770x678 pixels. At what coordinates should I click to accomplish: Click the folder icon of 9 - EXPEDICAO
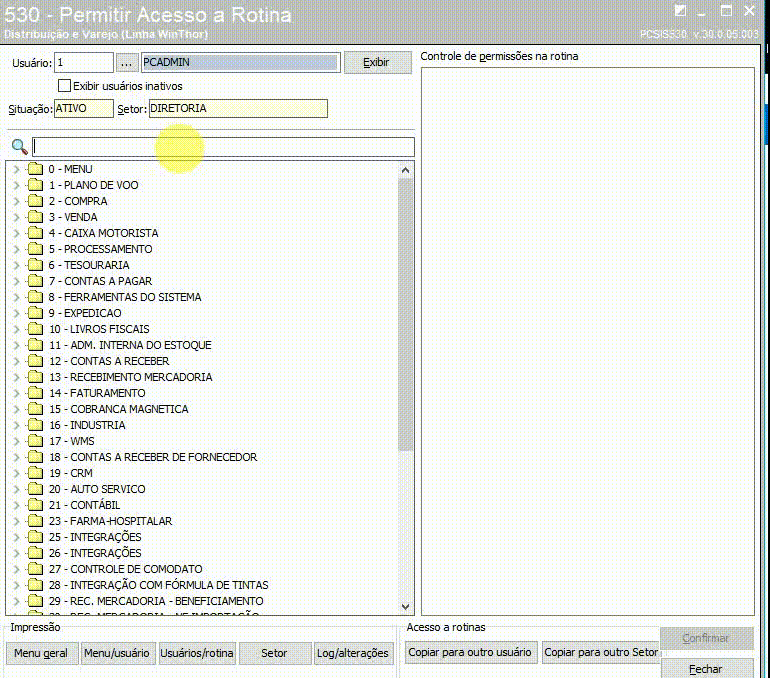[35, 313]
